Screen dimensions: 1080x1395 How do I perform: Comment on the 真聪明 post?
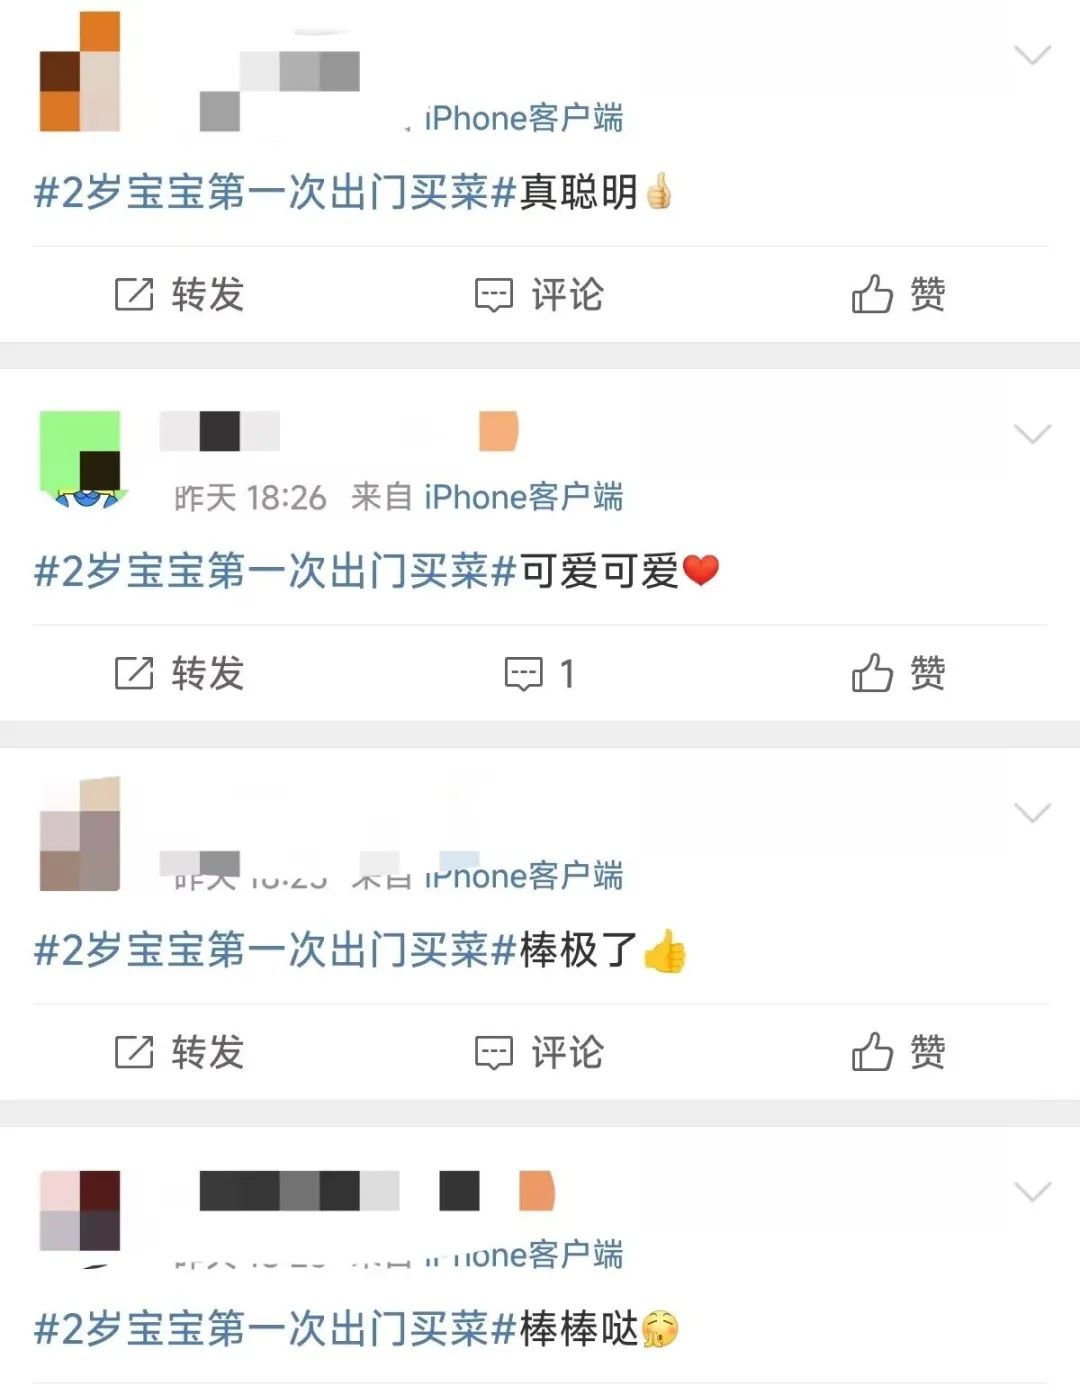click(538, 294)
